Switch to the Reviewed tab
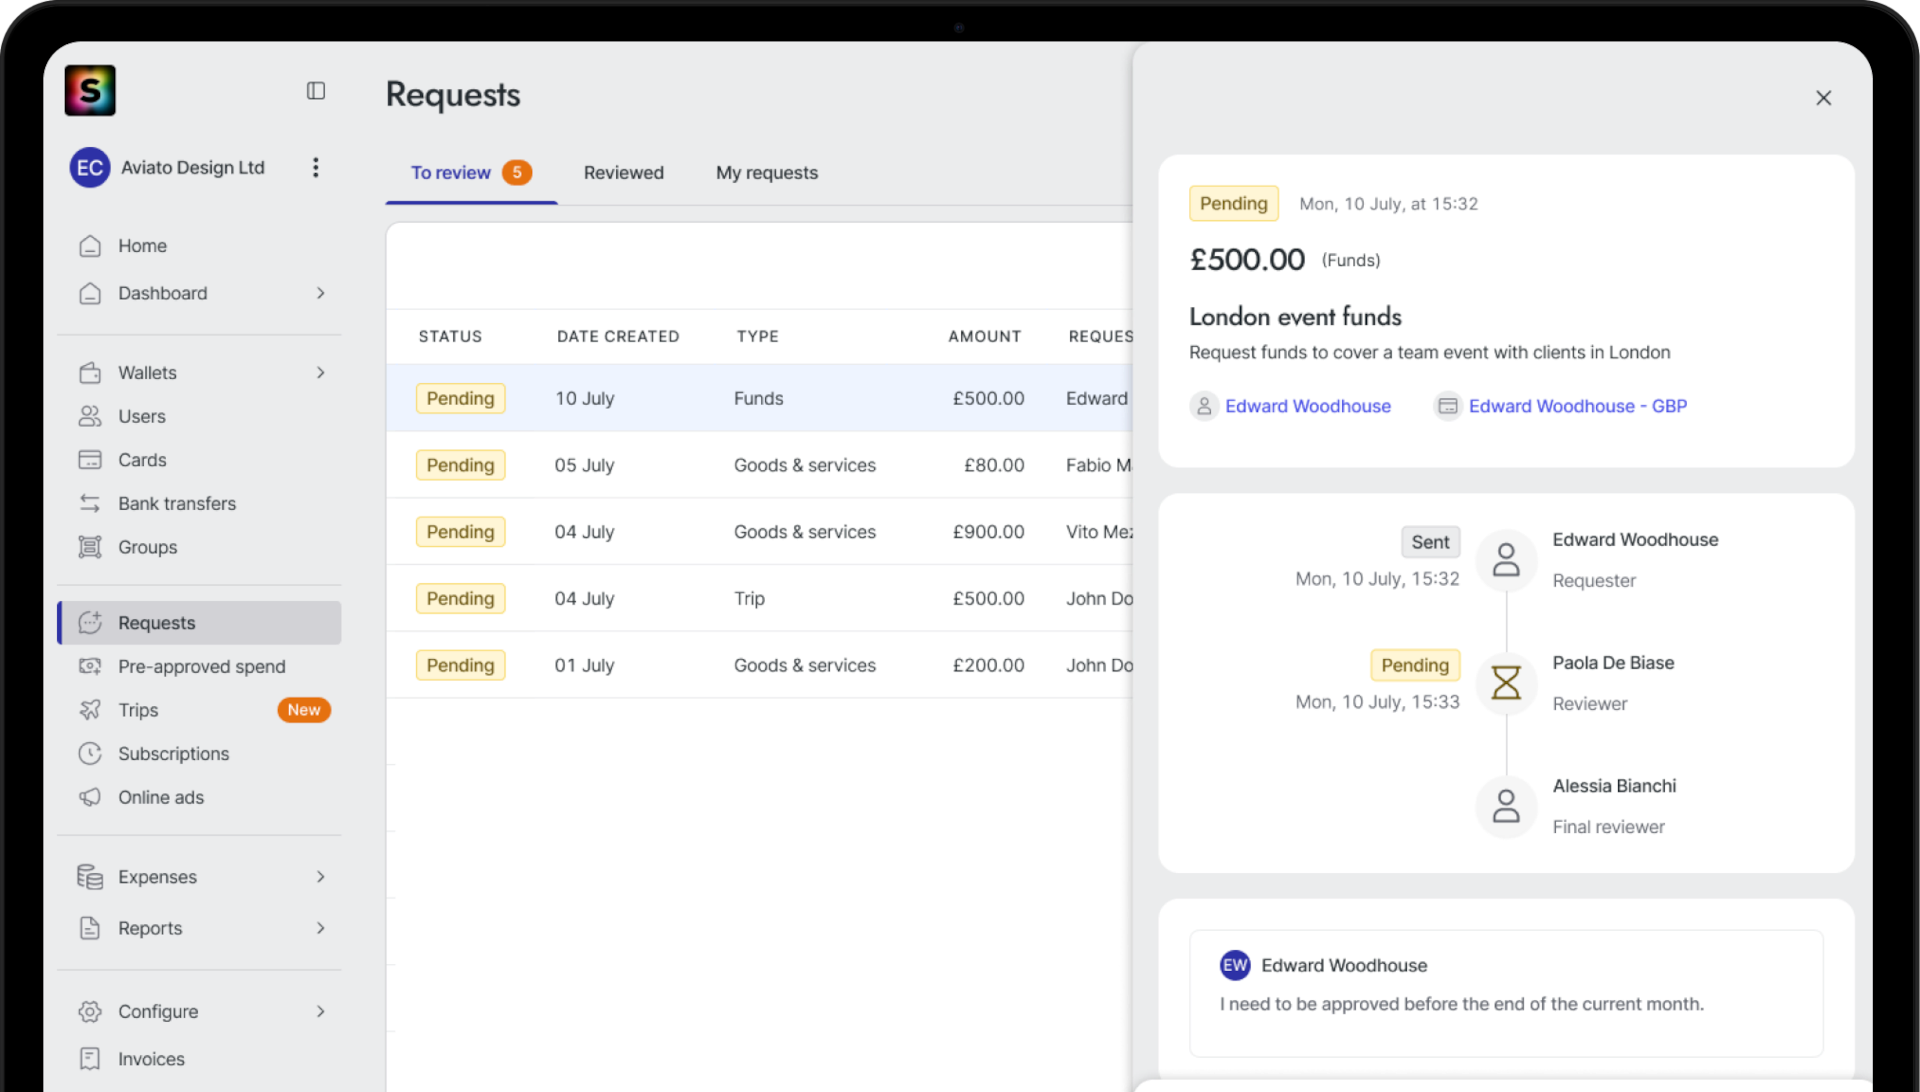The width and height of the screenshot is (1920, 1092). 623,172
